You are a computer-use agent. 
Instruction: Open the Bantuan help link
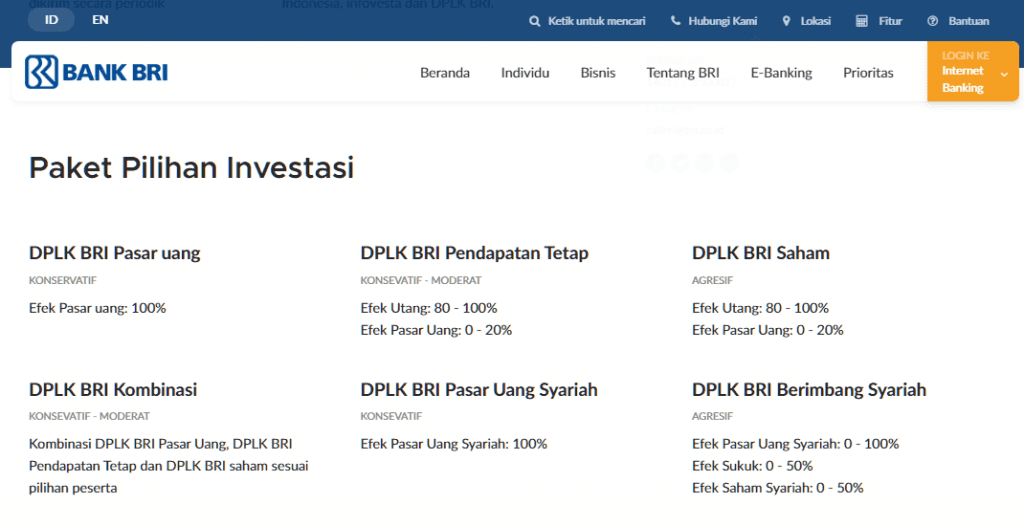[968, 21]
